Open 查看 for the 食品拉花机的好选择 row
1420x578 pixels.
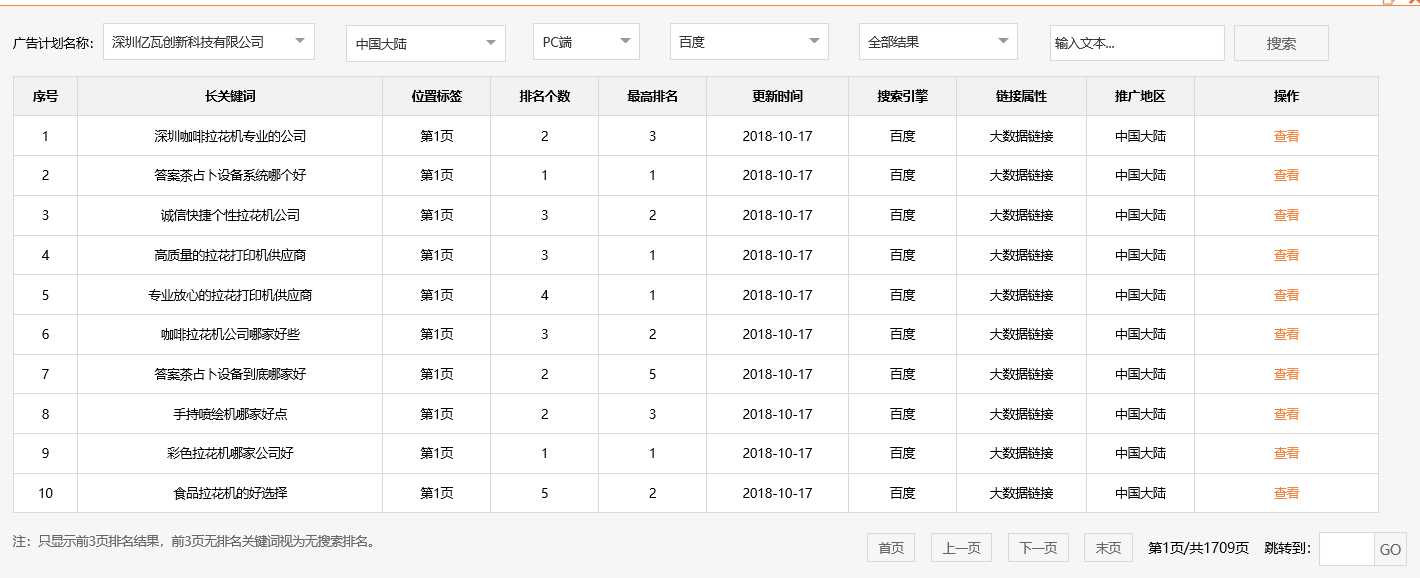(1286, 493)
